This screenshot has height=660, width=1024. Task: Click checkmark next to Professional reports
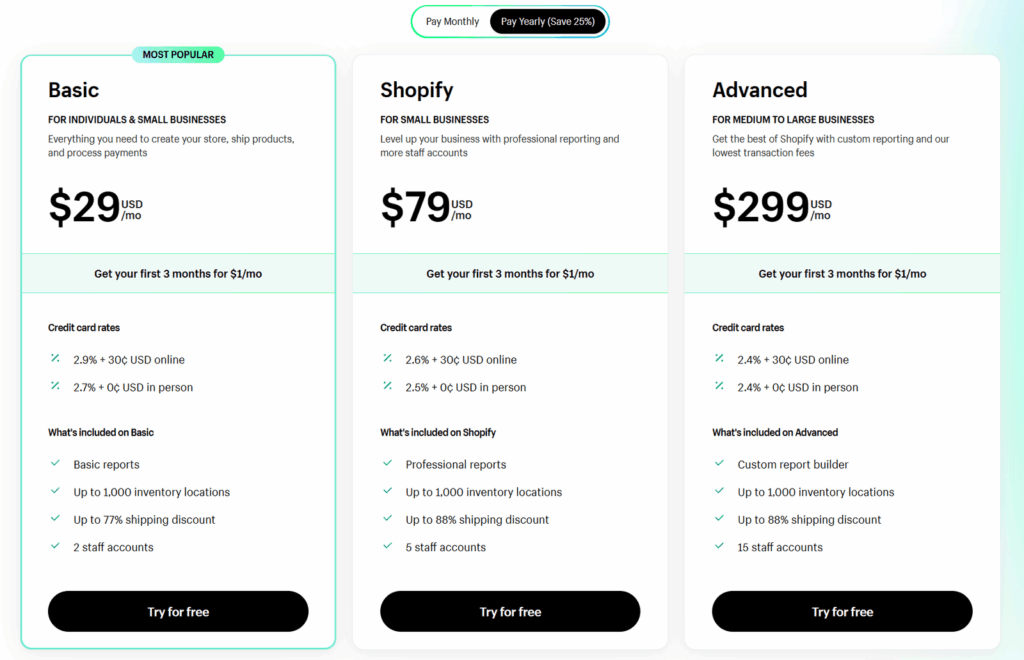(x=387, y=464)
